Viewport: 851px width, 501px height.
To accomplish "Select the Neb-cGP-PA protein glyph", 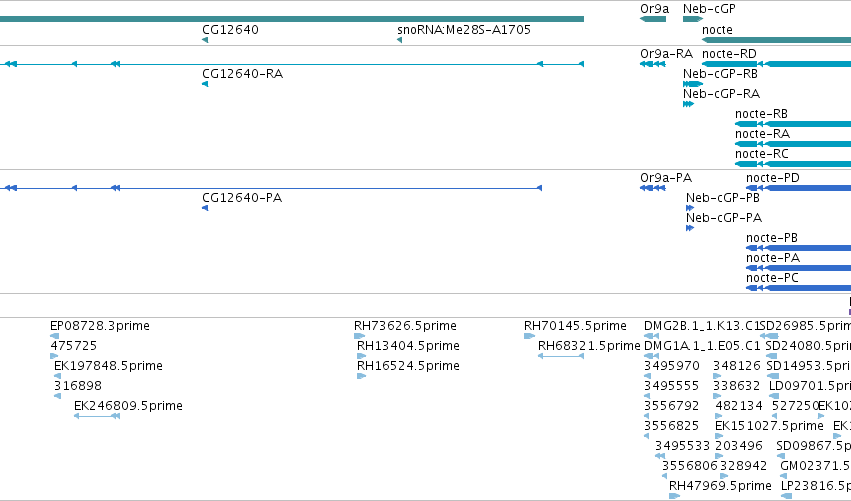I will pyautogui.click(x=690, y=228).
